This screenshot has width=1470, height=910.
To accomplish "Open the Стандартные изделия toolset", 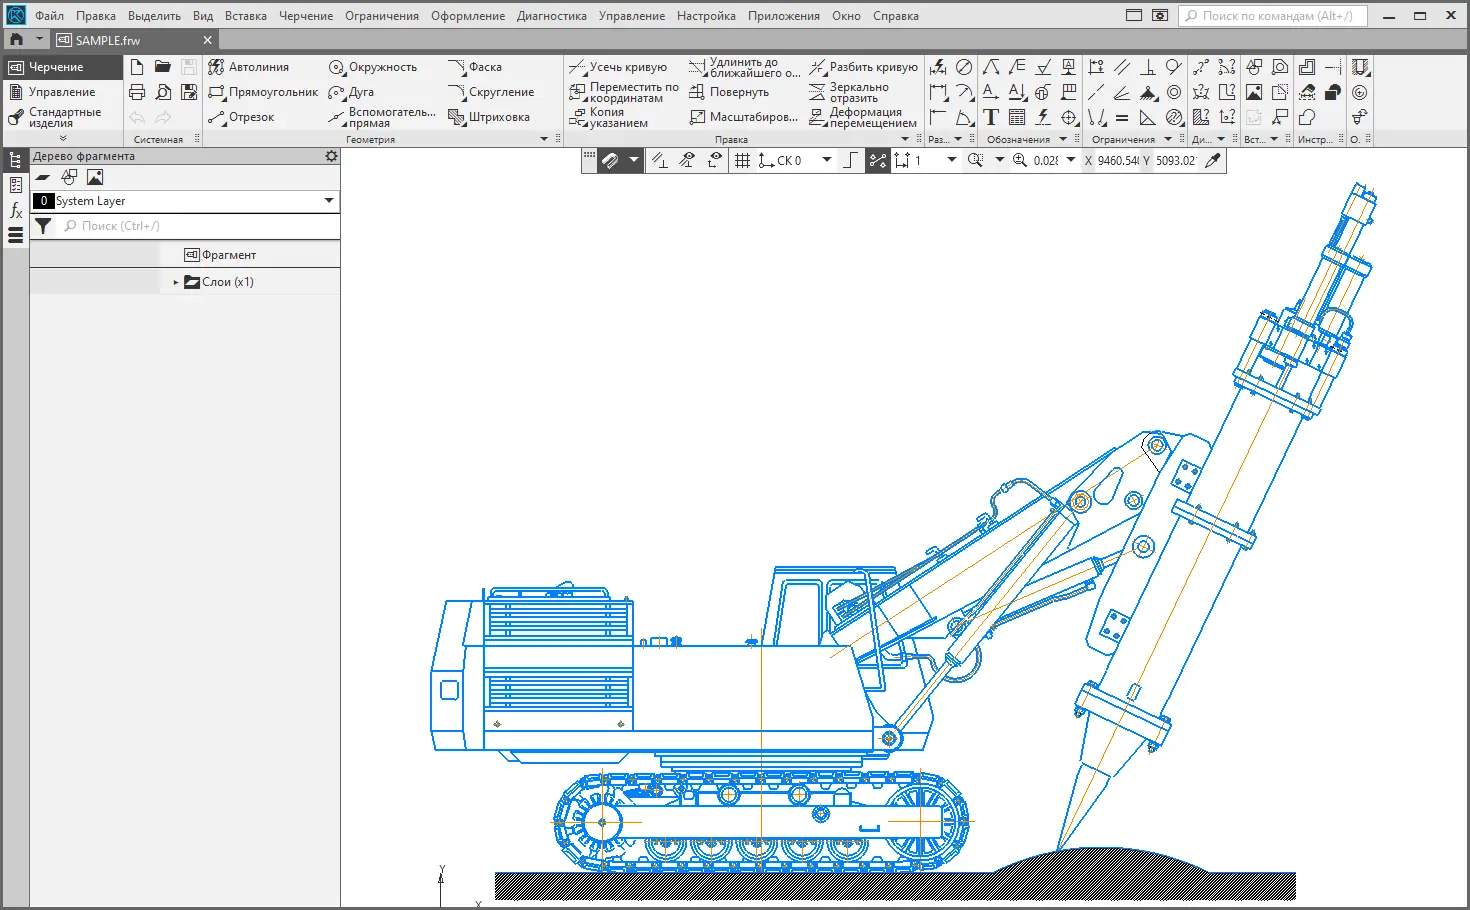I will [62, 117].
